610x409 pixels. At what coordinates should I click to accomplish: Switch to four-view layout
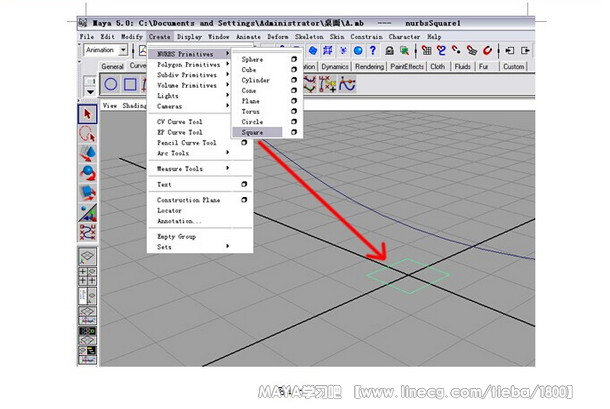pos(88,276)
